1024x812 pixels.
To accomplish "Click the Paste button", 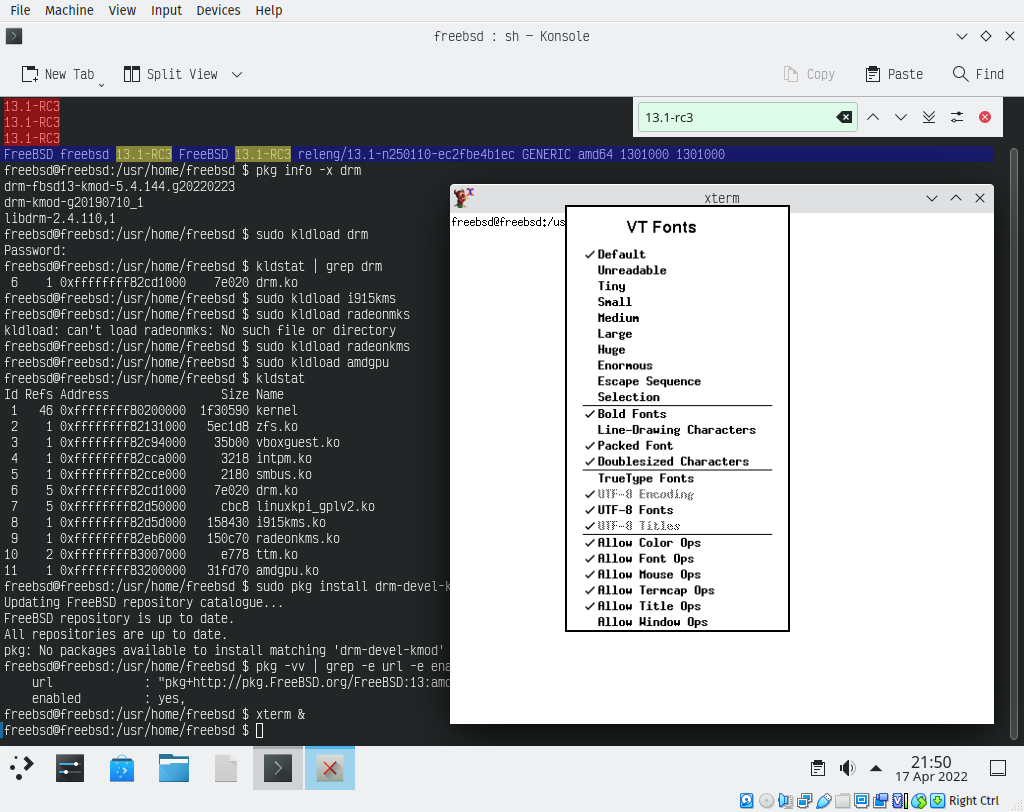I will coord(893,74).
